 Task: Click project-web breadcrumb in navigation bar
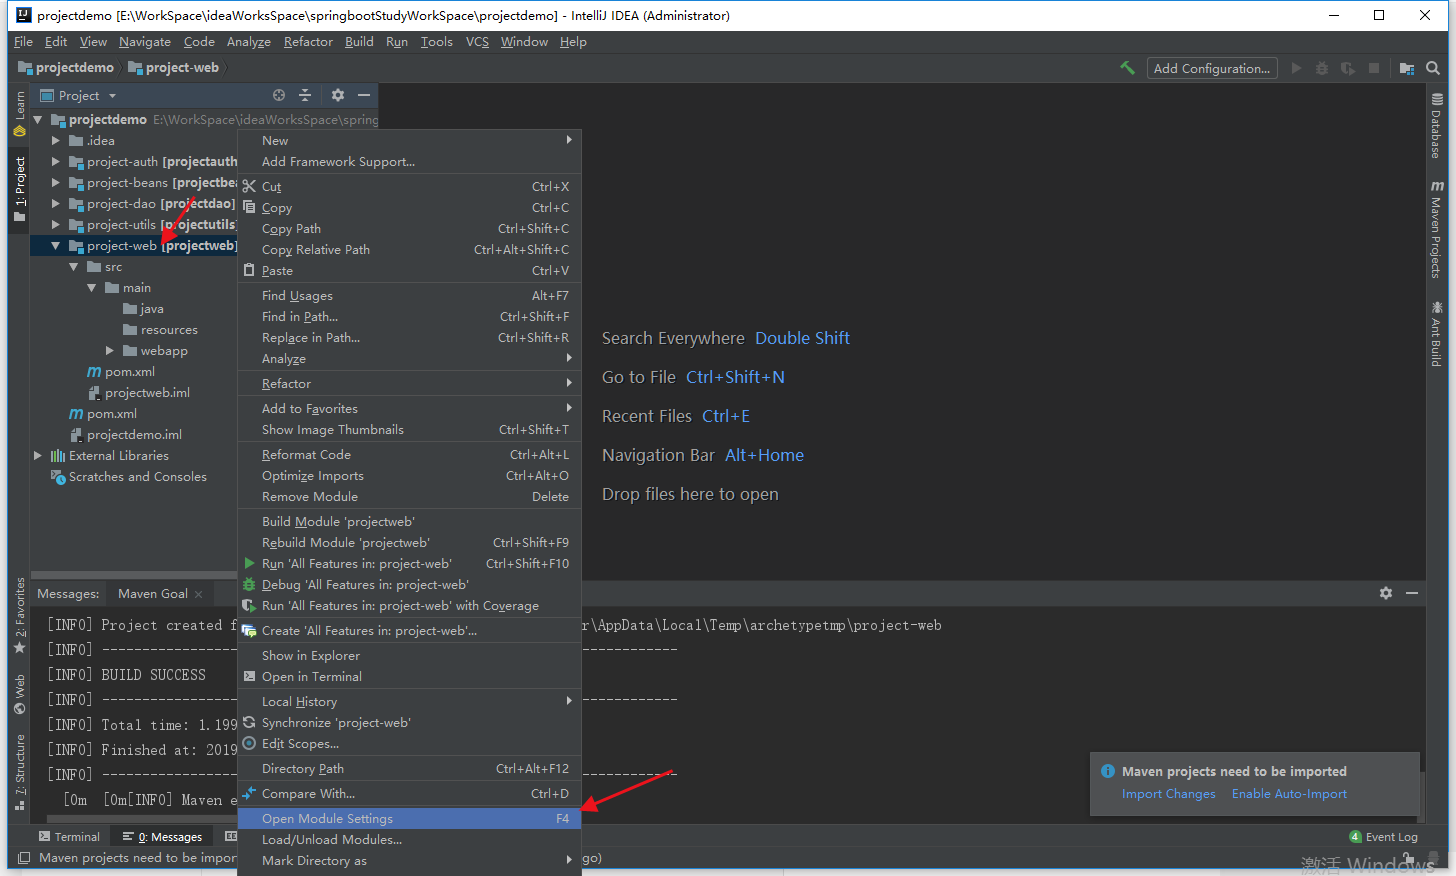173,68
